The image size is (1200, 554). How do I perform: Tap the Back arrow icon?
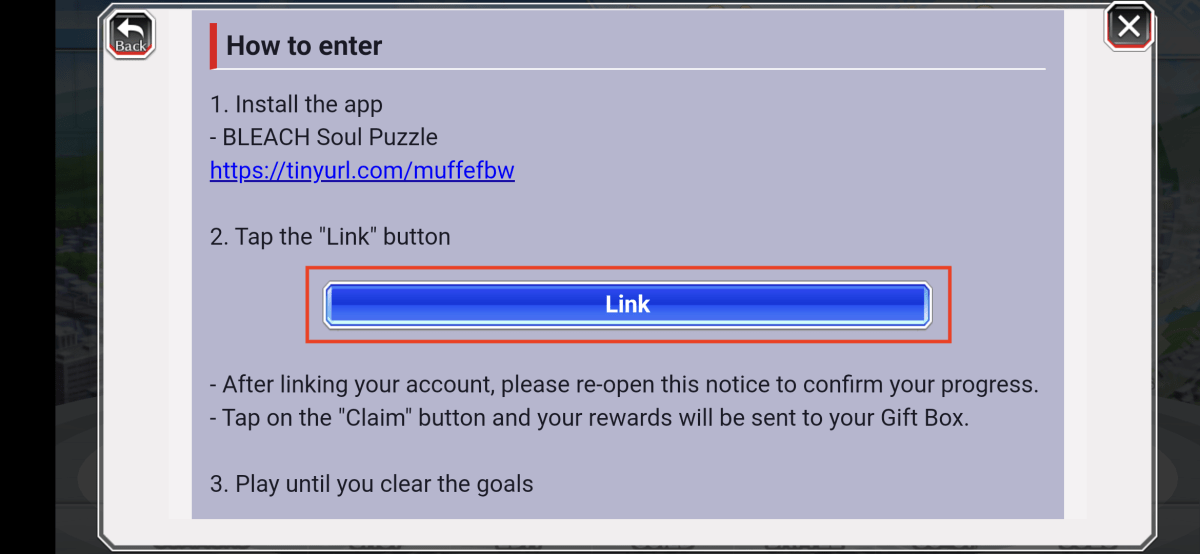(130, 27)
